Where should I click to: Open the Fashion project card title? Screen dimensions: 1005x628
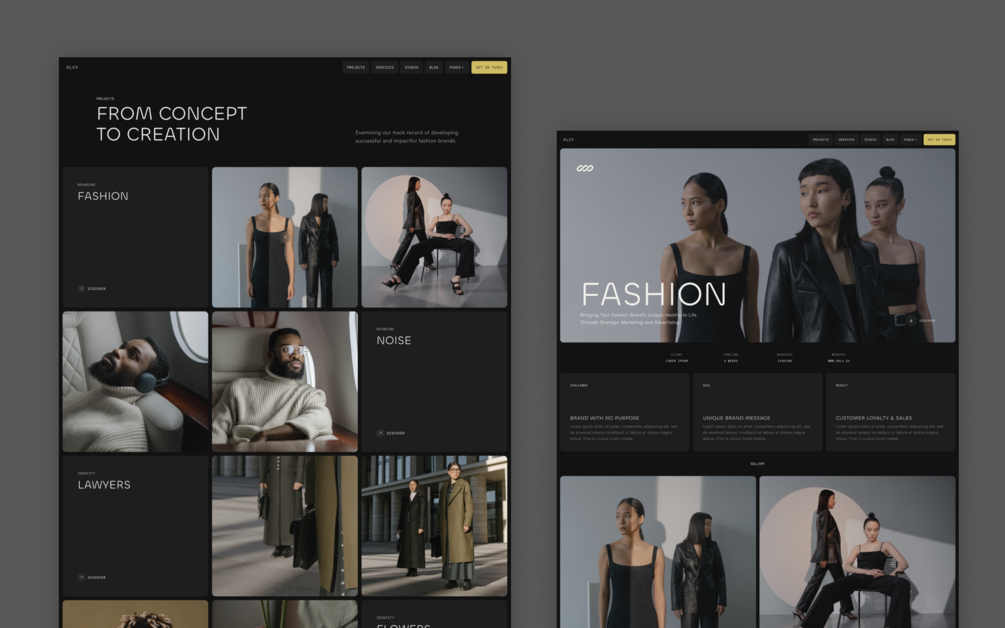pyautogui.click(x=103, y=196)
